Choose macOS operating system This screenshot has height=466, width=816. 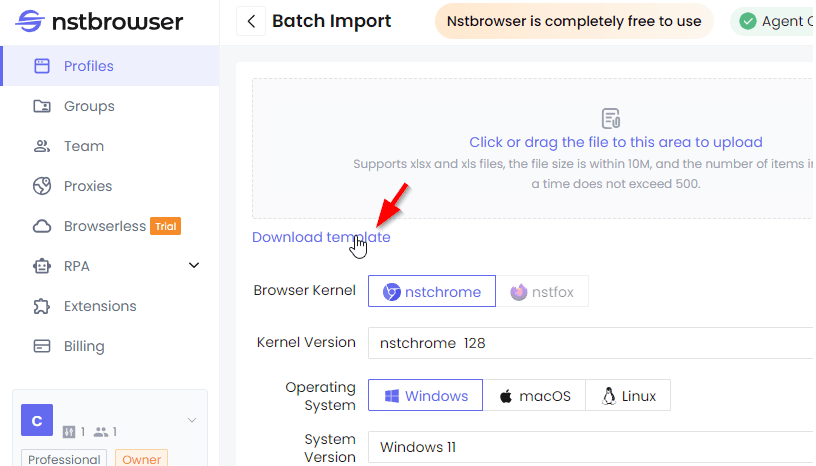(534, 395)
